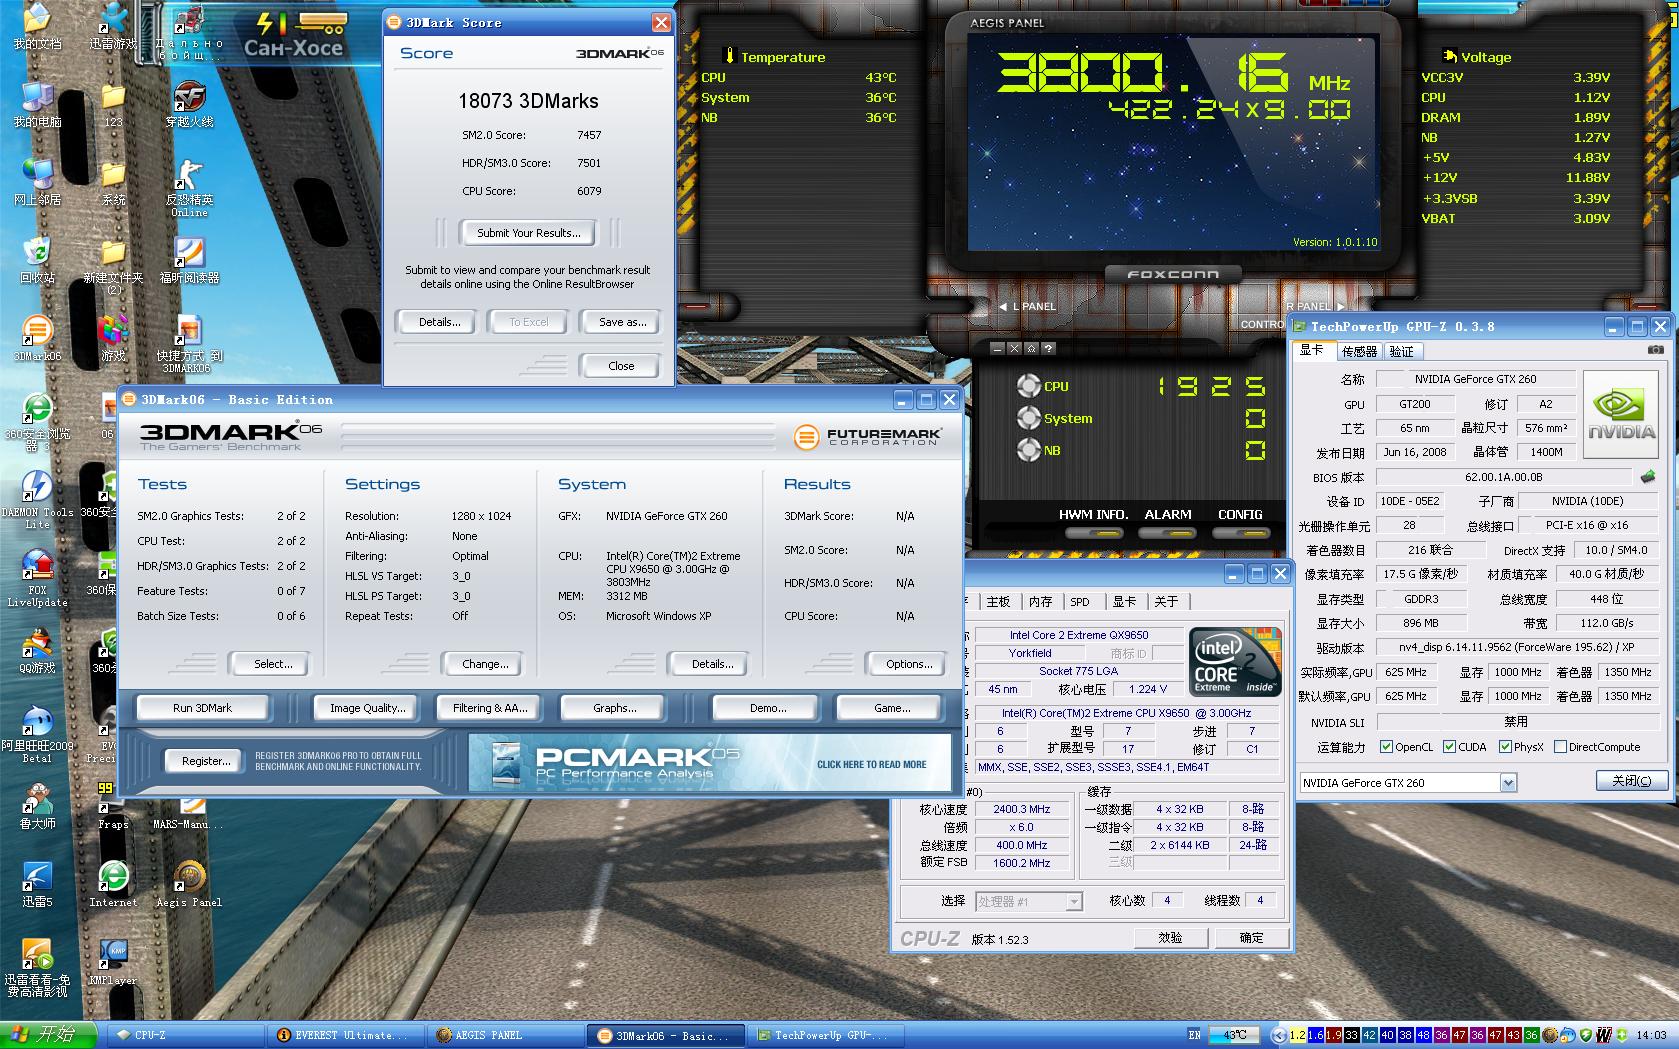Switch to the SPD tab in CPU-Z

click(x=1079, y=601)
